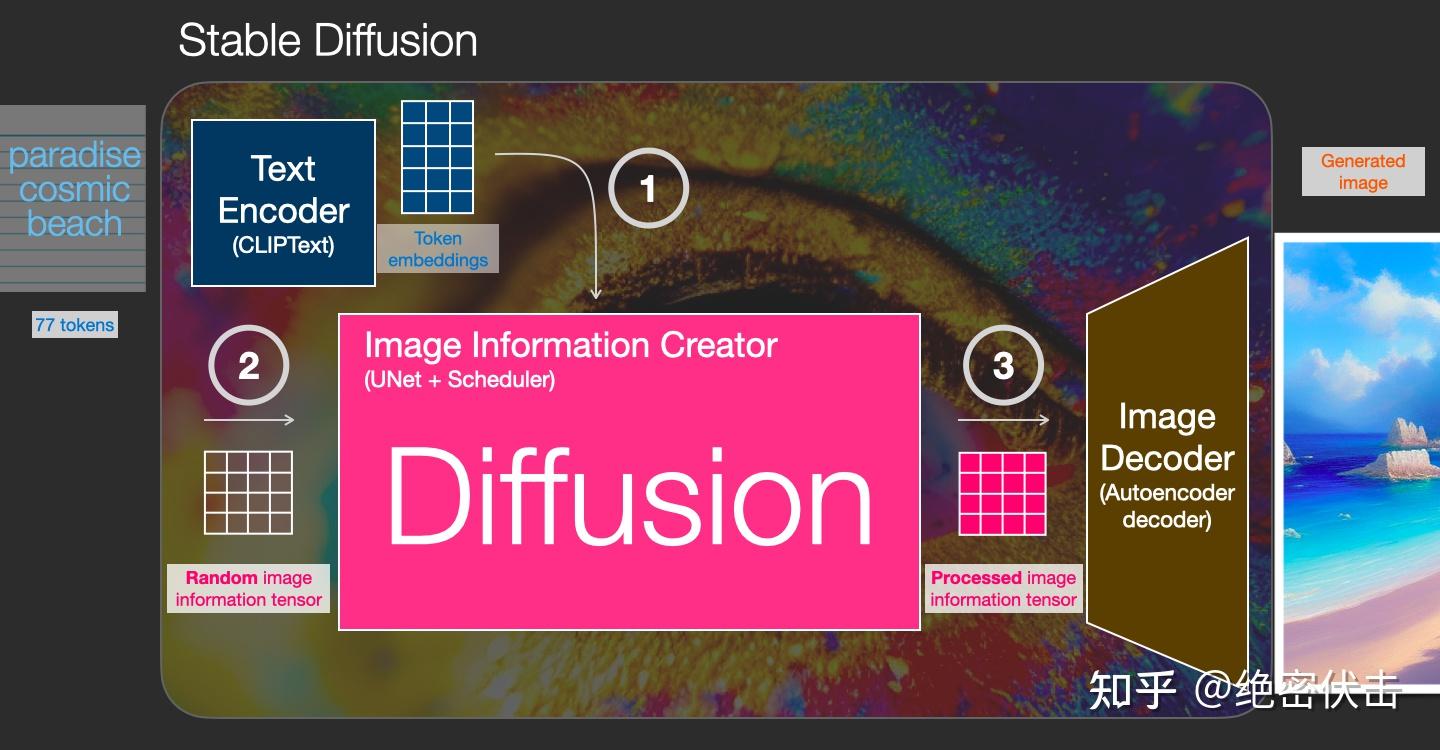This screenshot has width=1440, height=750.
Task: Toggle the Text Encoder (CLIPText) block
Action: point(283,201)
